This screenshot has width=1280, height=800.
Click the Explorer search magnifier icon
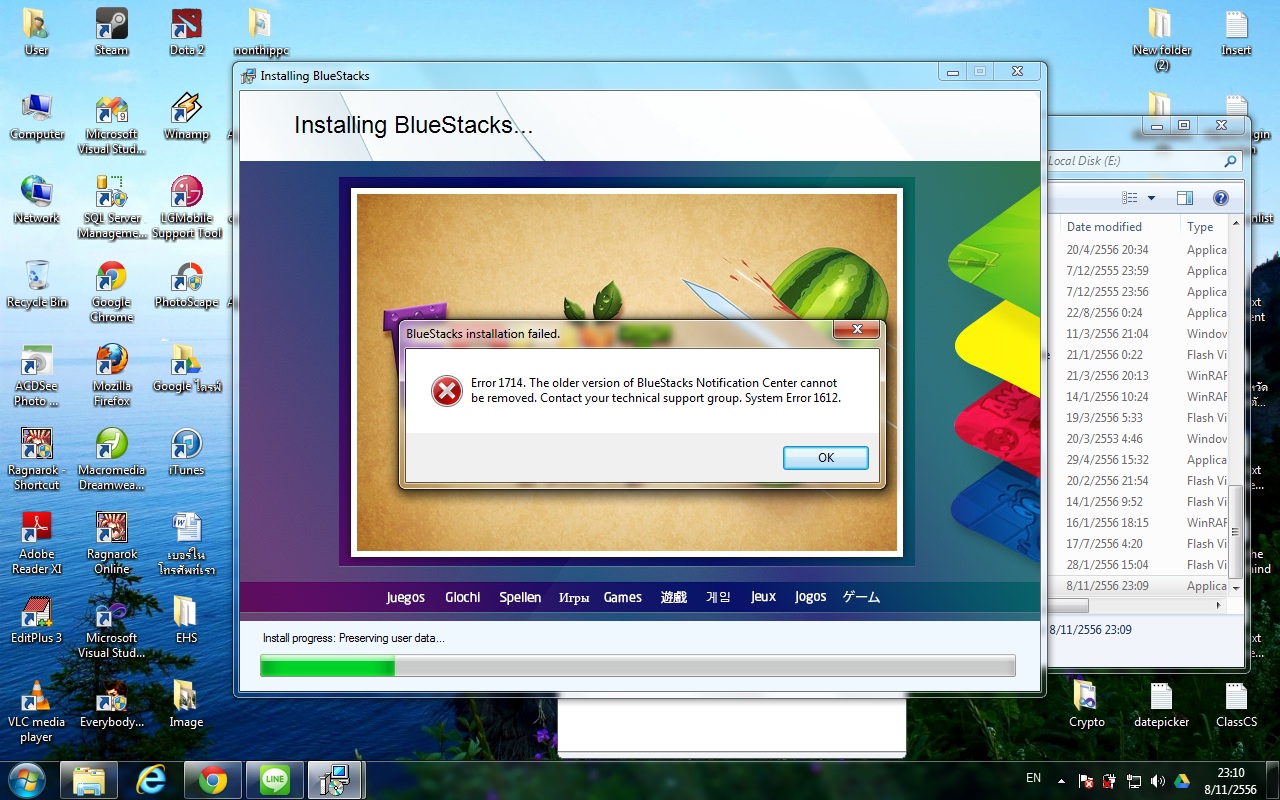1230,161
